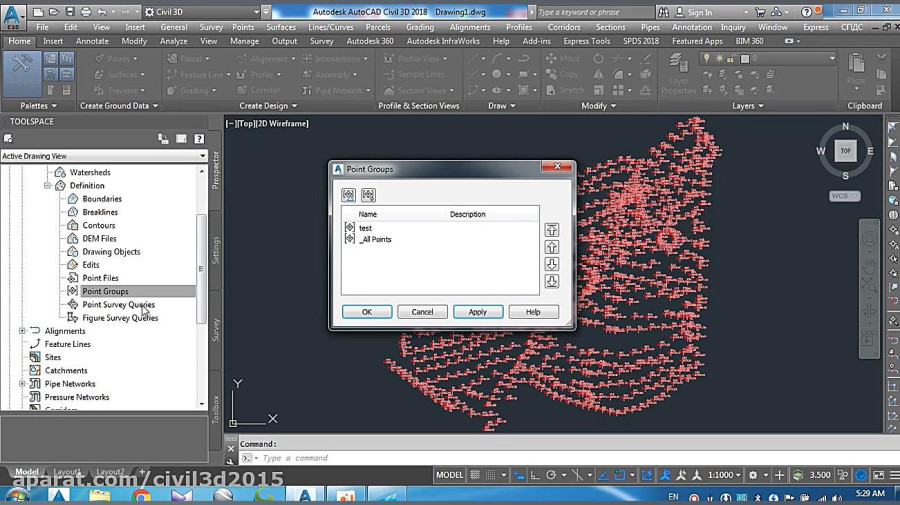The width and height of the screenshot is (900, 505).
Task: Click OK in Point Groups dialog
Action: (367, 312)
